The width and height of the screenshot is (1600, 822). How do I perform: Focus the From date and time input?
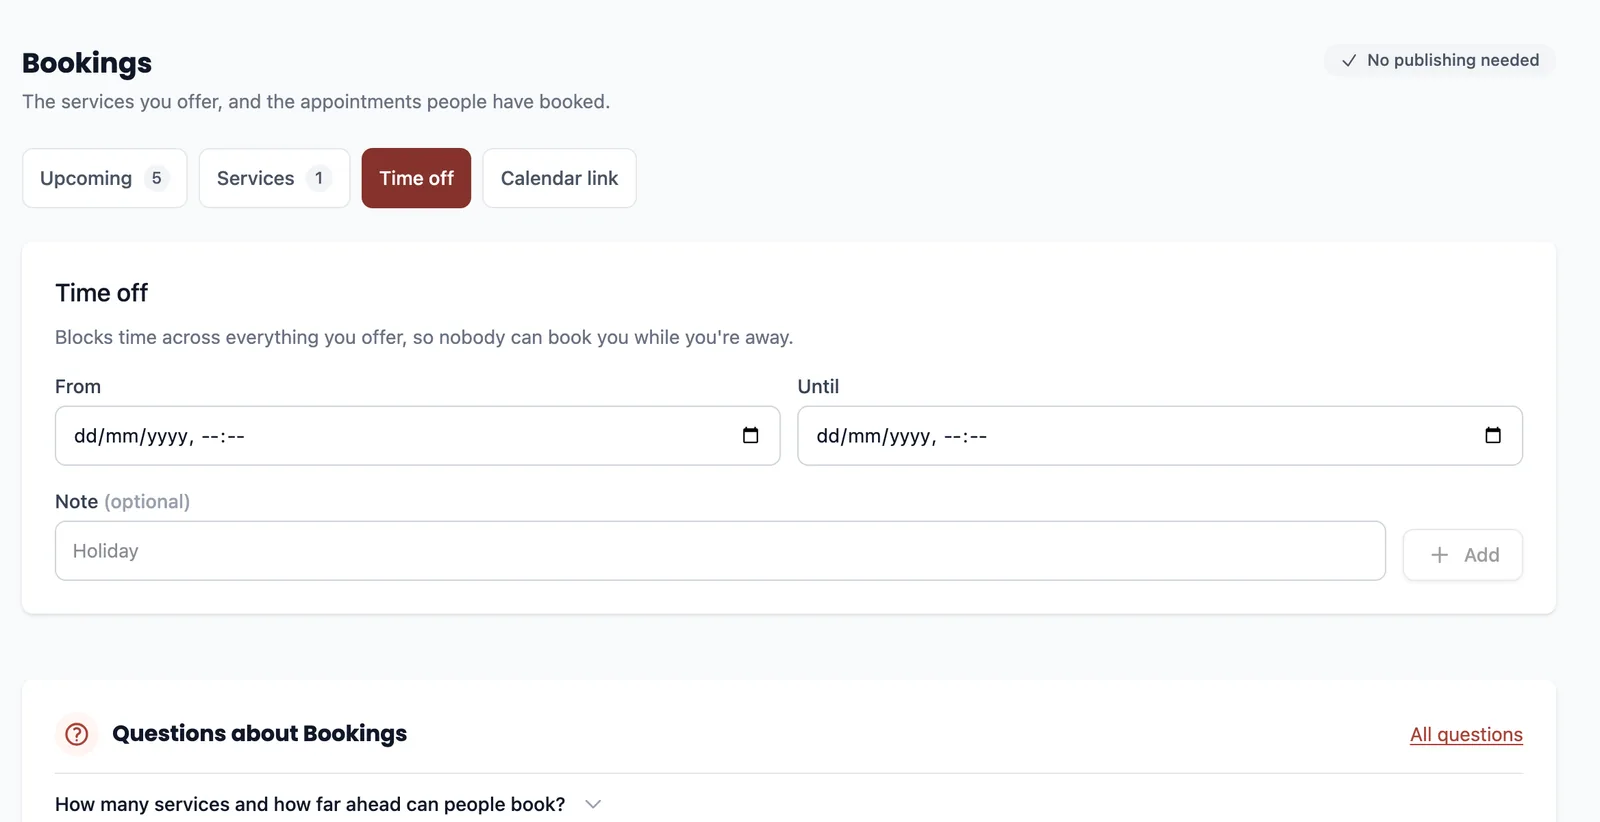pos(417,435)
